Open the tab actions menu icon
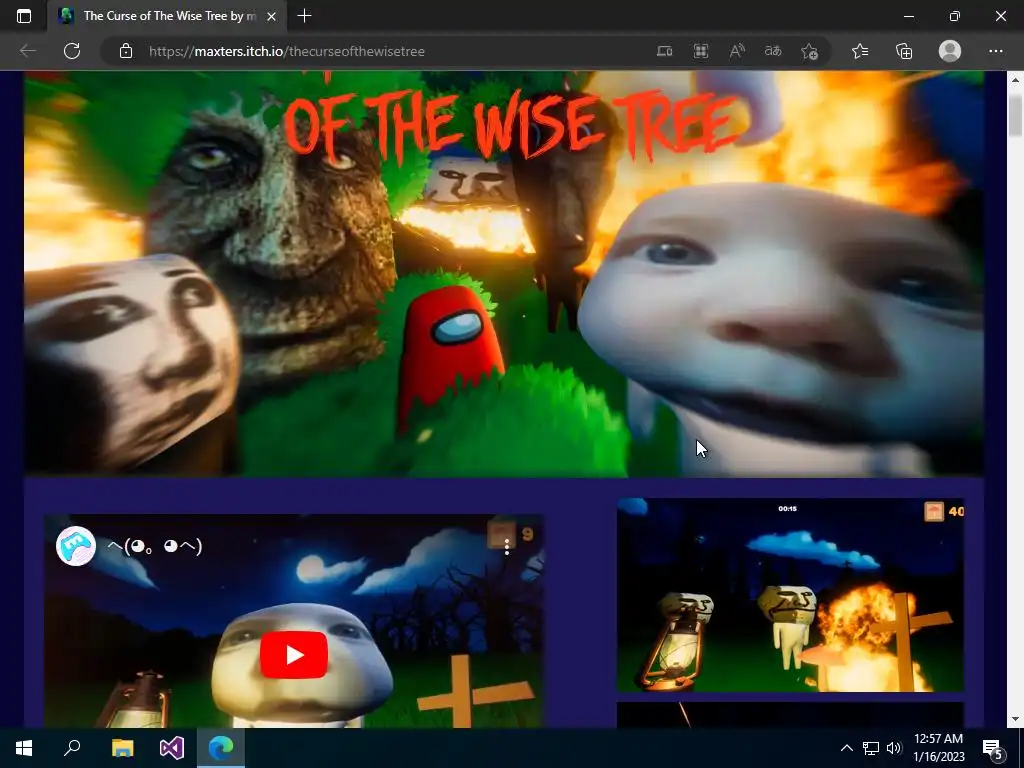1024x768 pixels. click(24, 16)
